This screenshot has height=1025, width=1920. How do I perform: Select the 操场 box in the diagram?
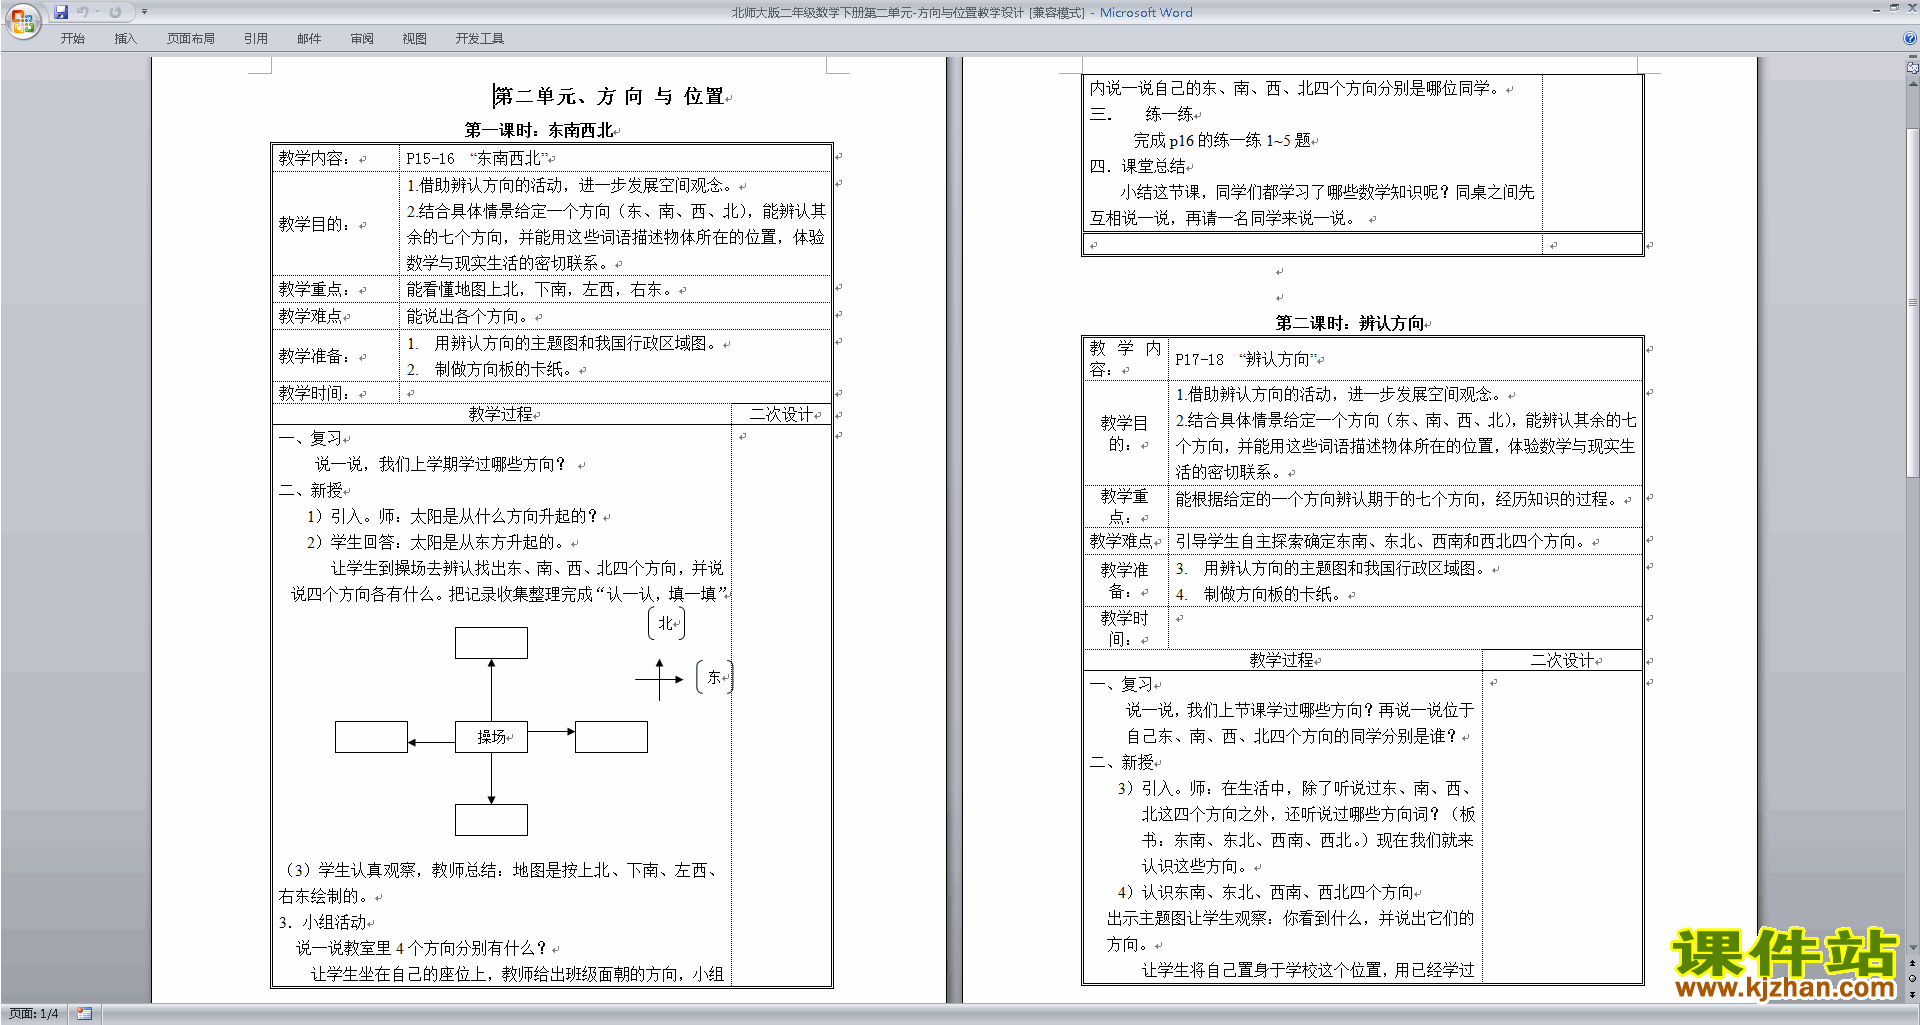click(491, 737)
